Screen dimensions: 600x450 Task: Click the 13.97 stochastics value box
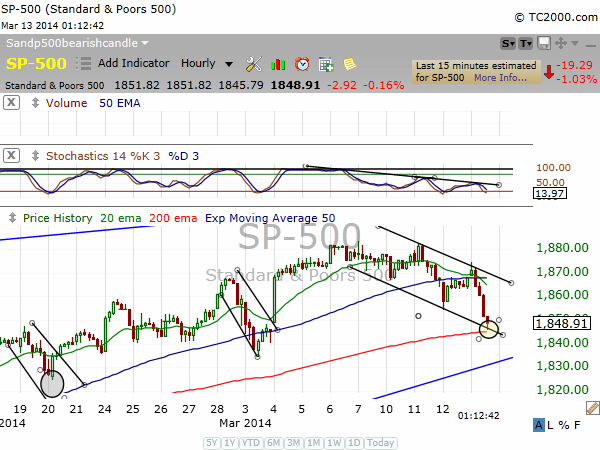550,193
